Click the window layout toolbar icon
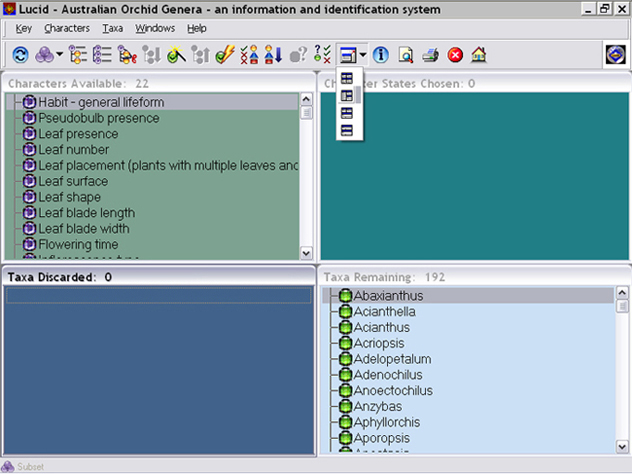This screenshot has height=474, width=632. click(x=348, y=55)
